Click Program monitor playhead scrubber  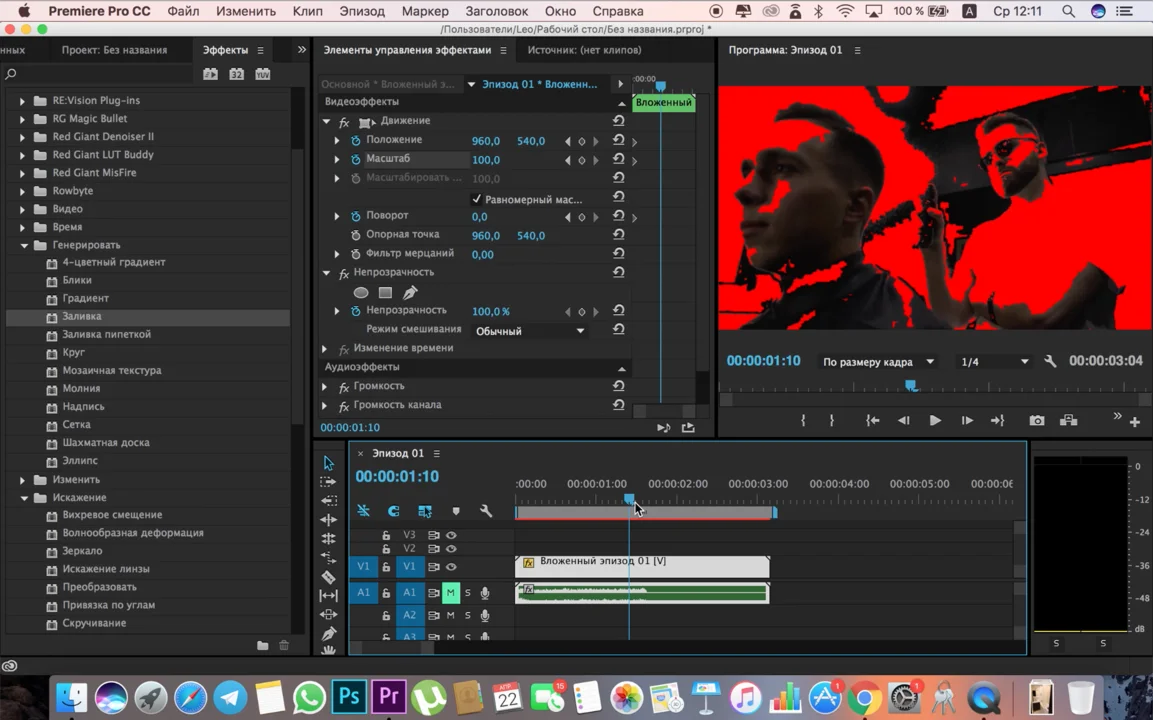point(910,385)
